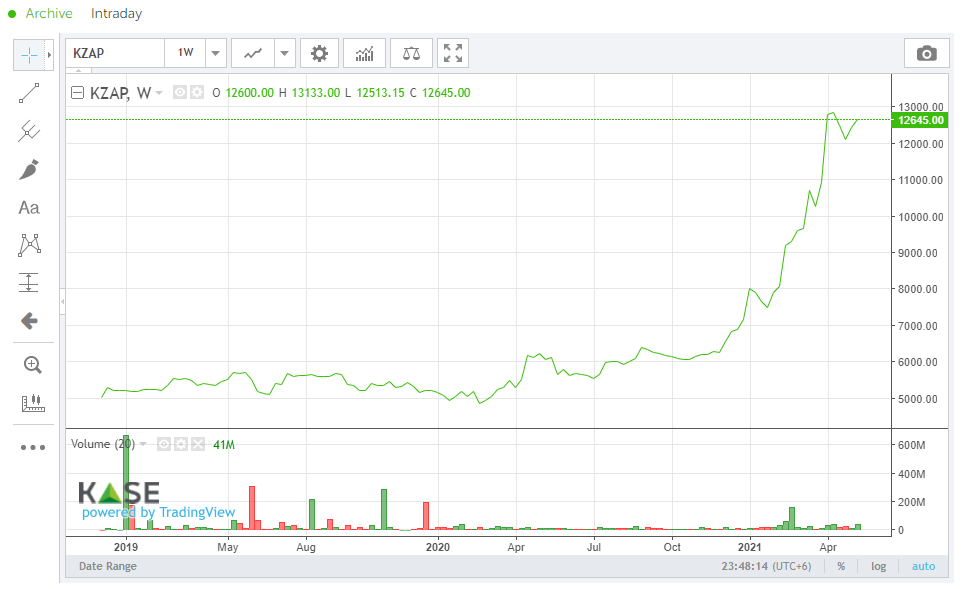
Task: Select the XABCD pattern tool
Action: tap(29, 245)
